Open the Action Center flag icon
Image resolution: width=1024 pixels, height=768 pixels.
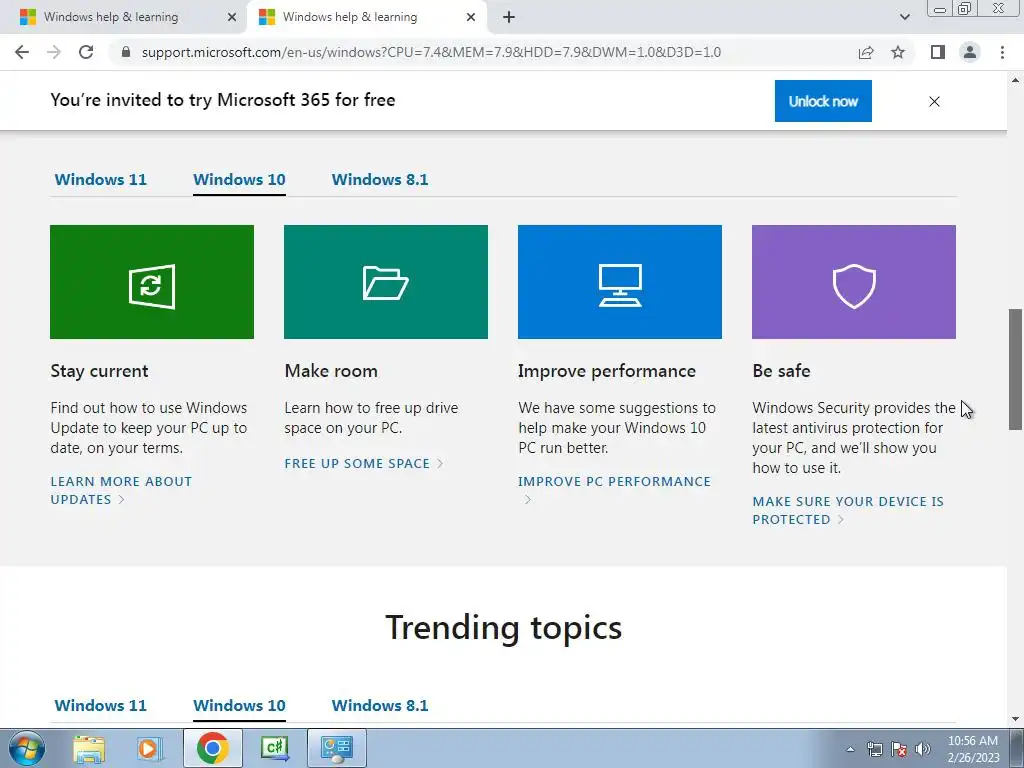click(x=899, y=749)
